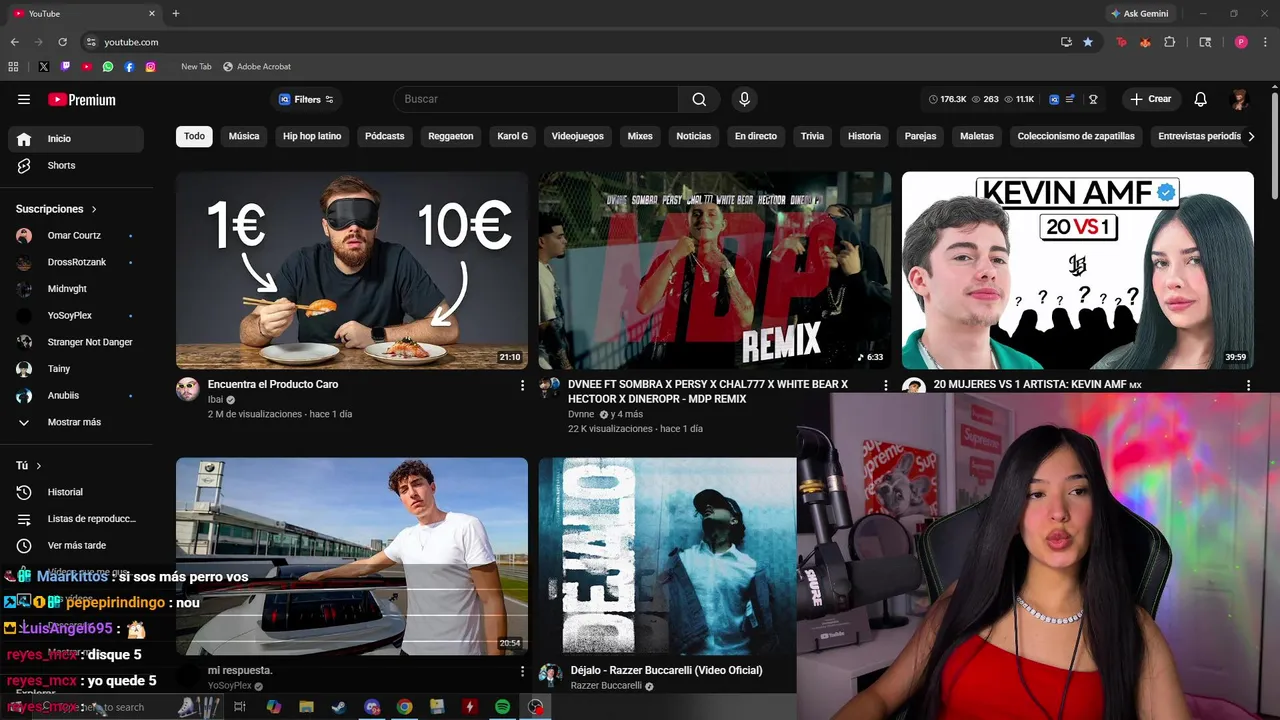Bookmark this page with star icon

point(1088,42)
